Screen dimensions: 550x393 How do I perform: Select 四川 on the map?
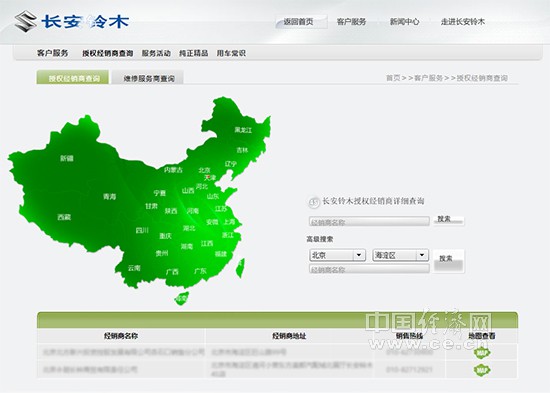point(142,231)
